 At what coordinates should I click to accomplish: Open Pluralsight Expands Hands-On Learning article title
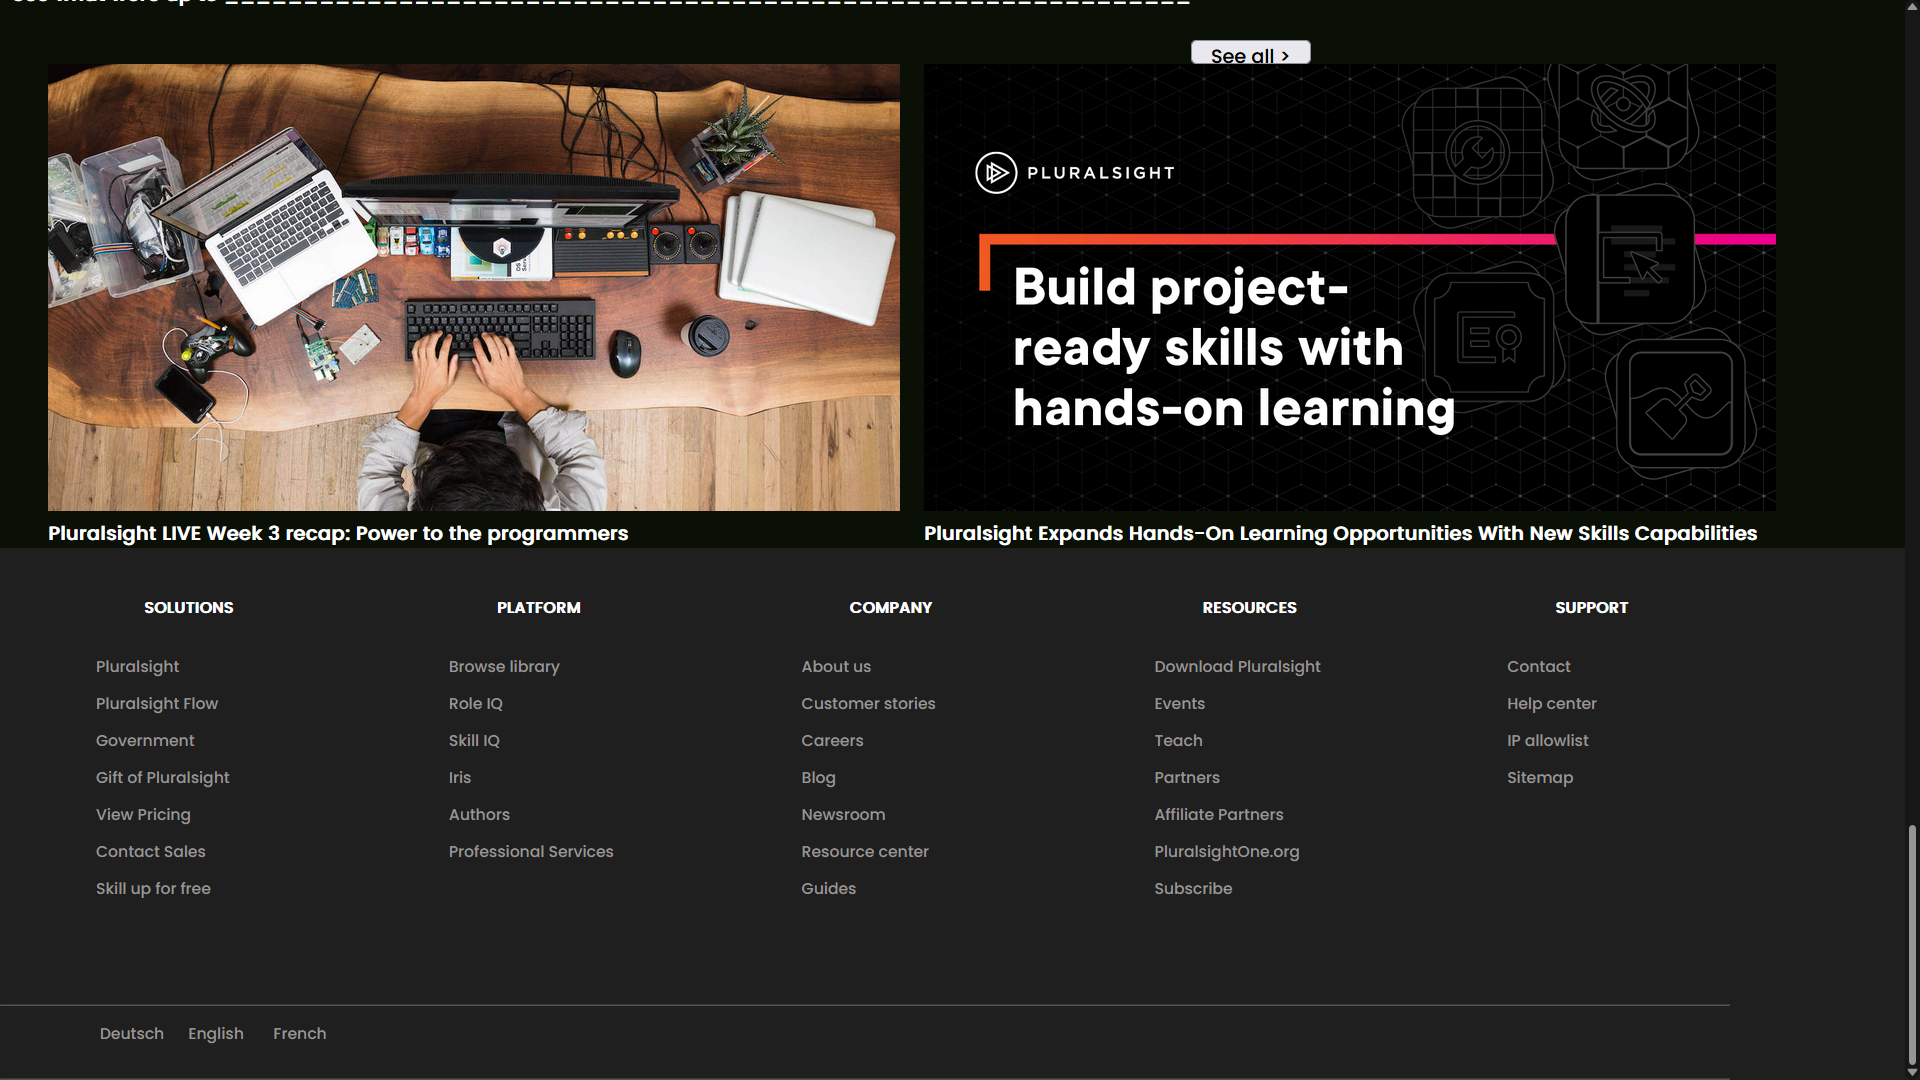[1340, 533]
